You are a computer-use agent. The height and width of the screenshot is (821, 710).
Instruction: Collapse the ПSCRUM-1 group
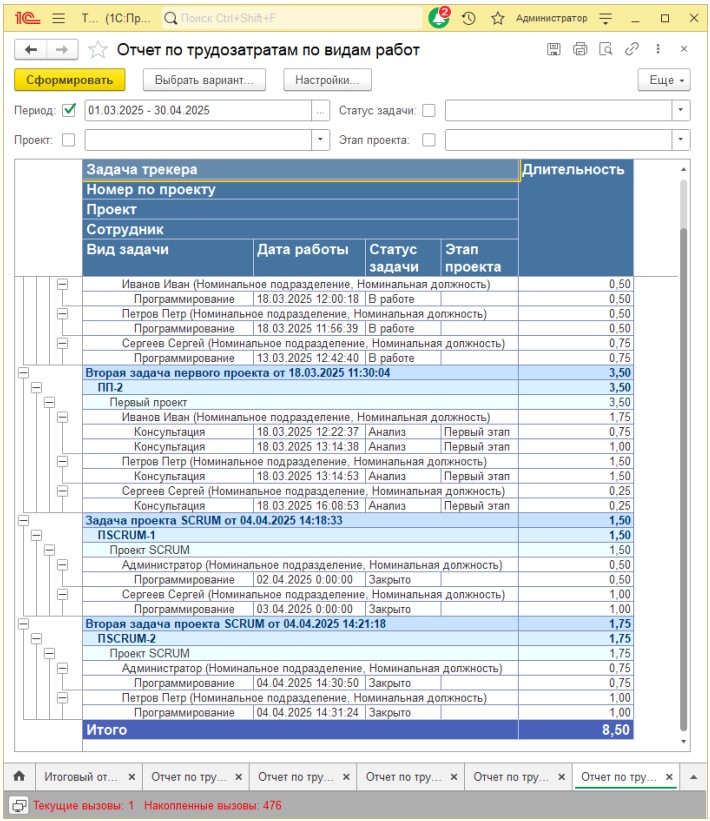36,535
